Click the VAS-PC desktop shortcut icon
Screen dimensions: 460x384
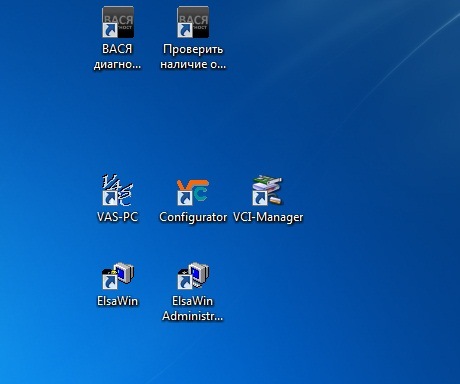118,190
